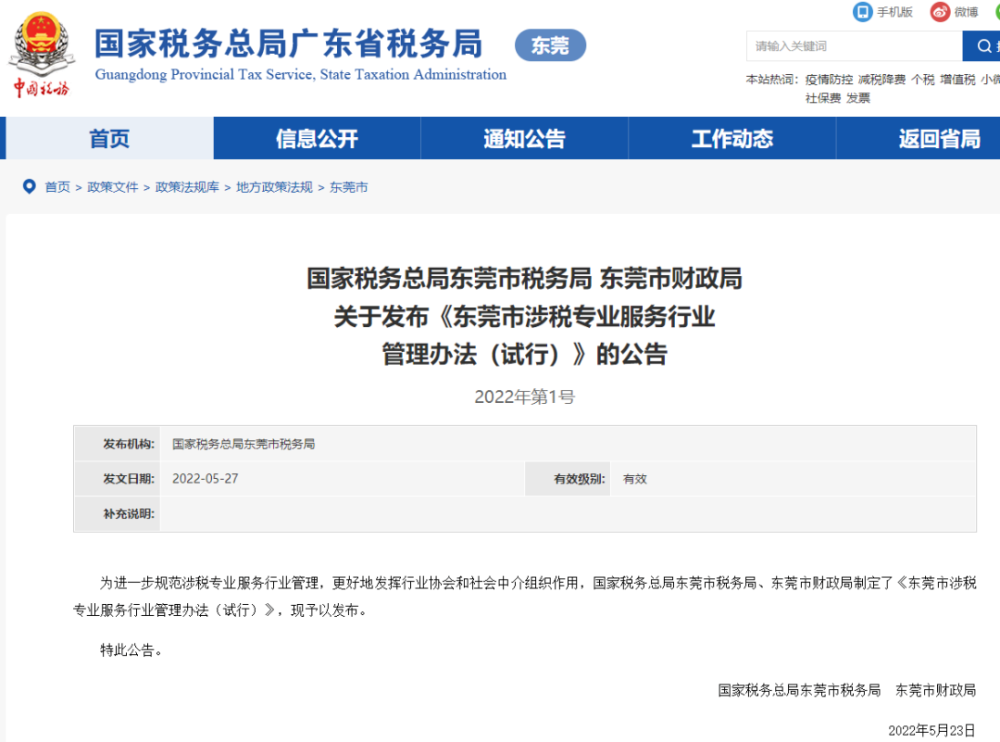Click the 减税降费 hot keyword link
This screenshot has width=1000, height=742.
[881, 80]
